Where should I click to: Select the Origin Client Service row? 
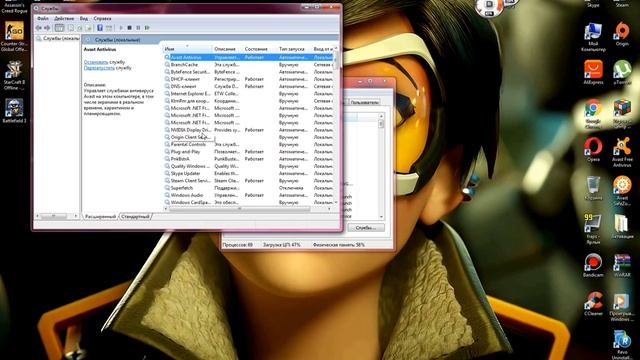[x=249, y=137]
